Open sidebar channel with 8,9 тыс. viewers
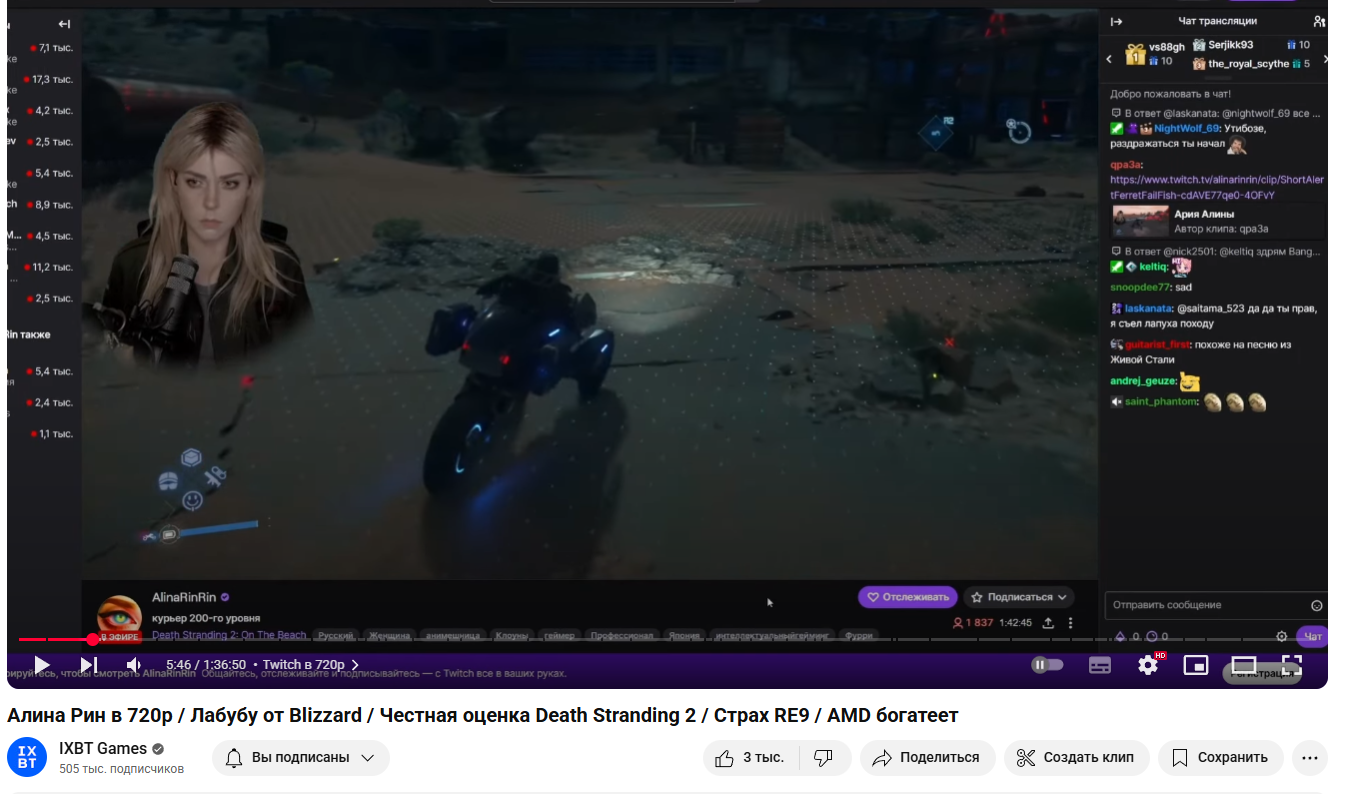The width and height of the screenshot is (1348, 794). point(40,204)
